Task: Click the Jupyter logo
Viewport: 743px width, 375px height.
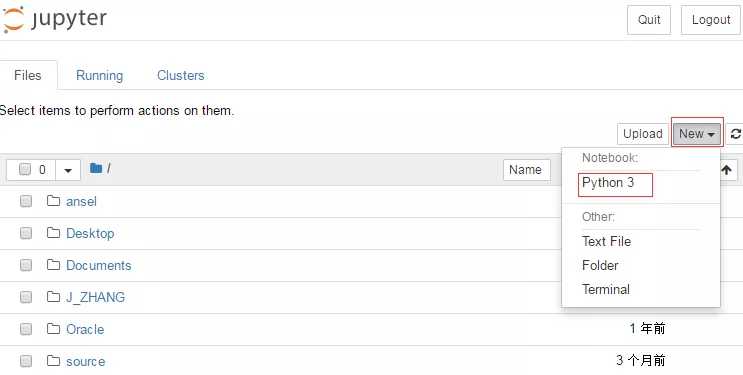Action: 54,20
